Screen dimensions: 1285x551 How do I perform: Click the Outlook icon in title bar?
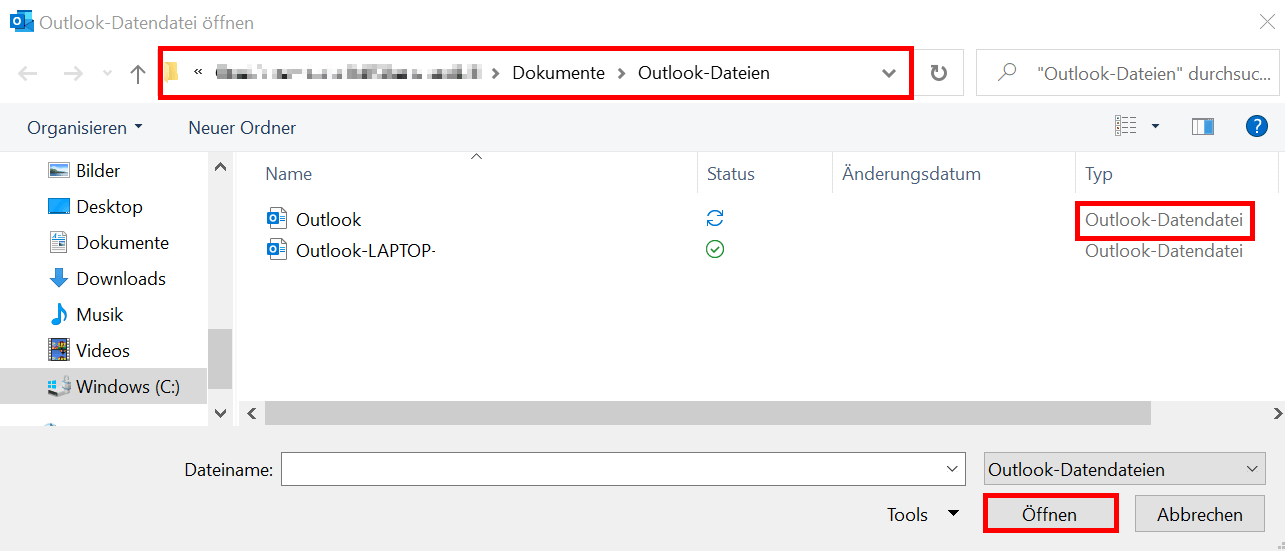(x=20, y=21)
